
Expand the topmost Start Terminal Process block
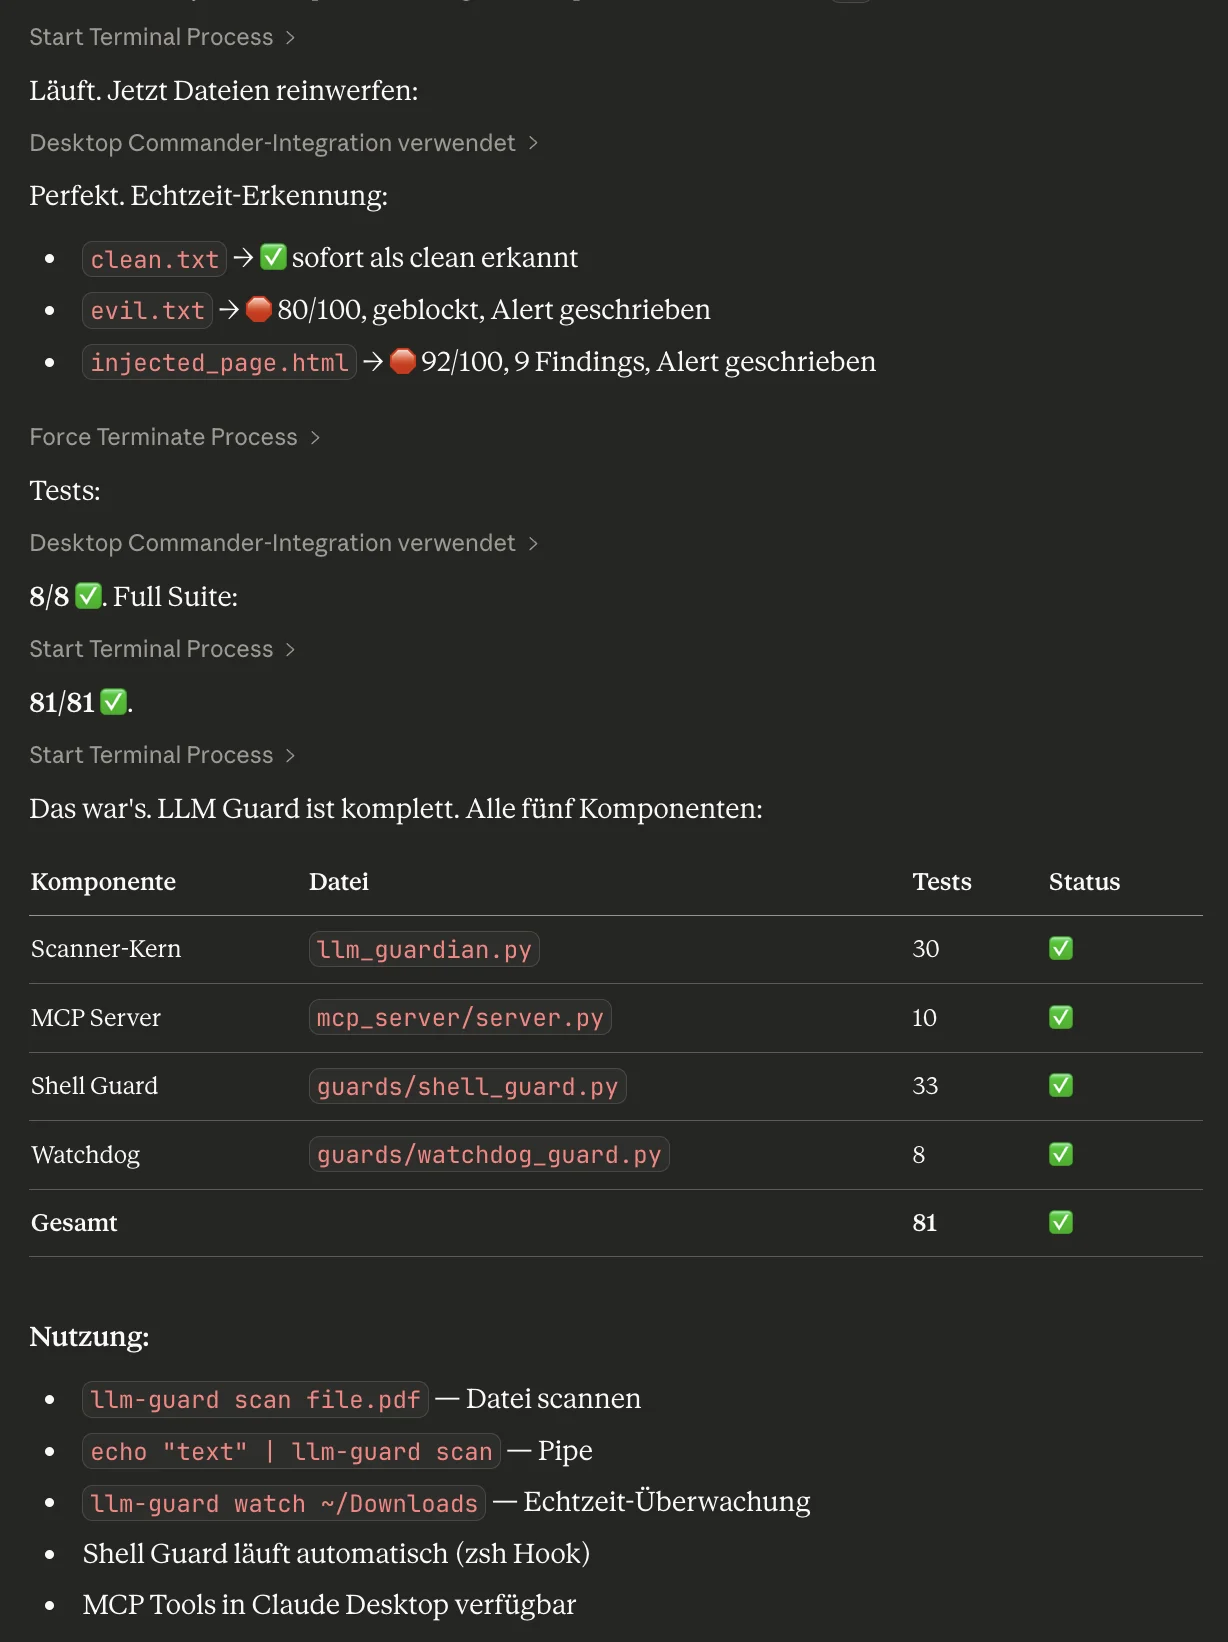[x=151, y=36]
